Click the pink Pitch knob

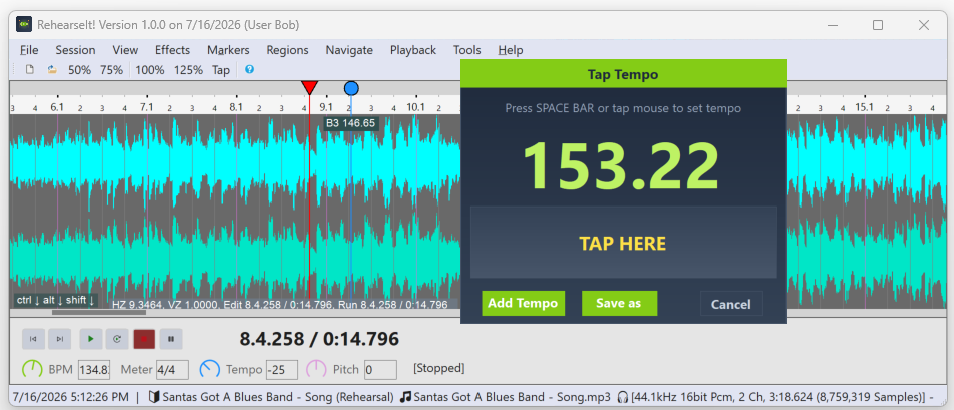coord(316,369)
